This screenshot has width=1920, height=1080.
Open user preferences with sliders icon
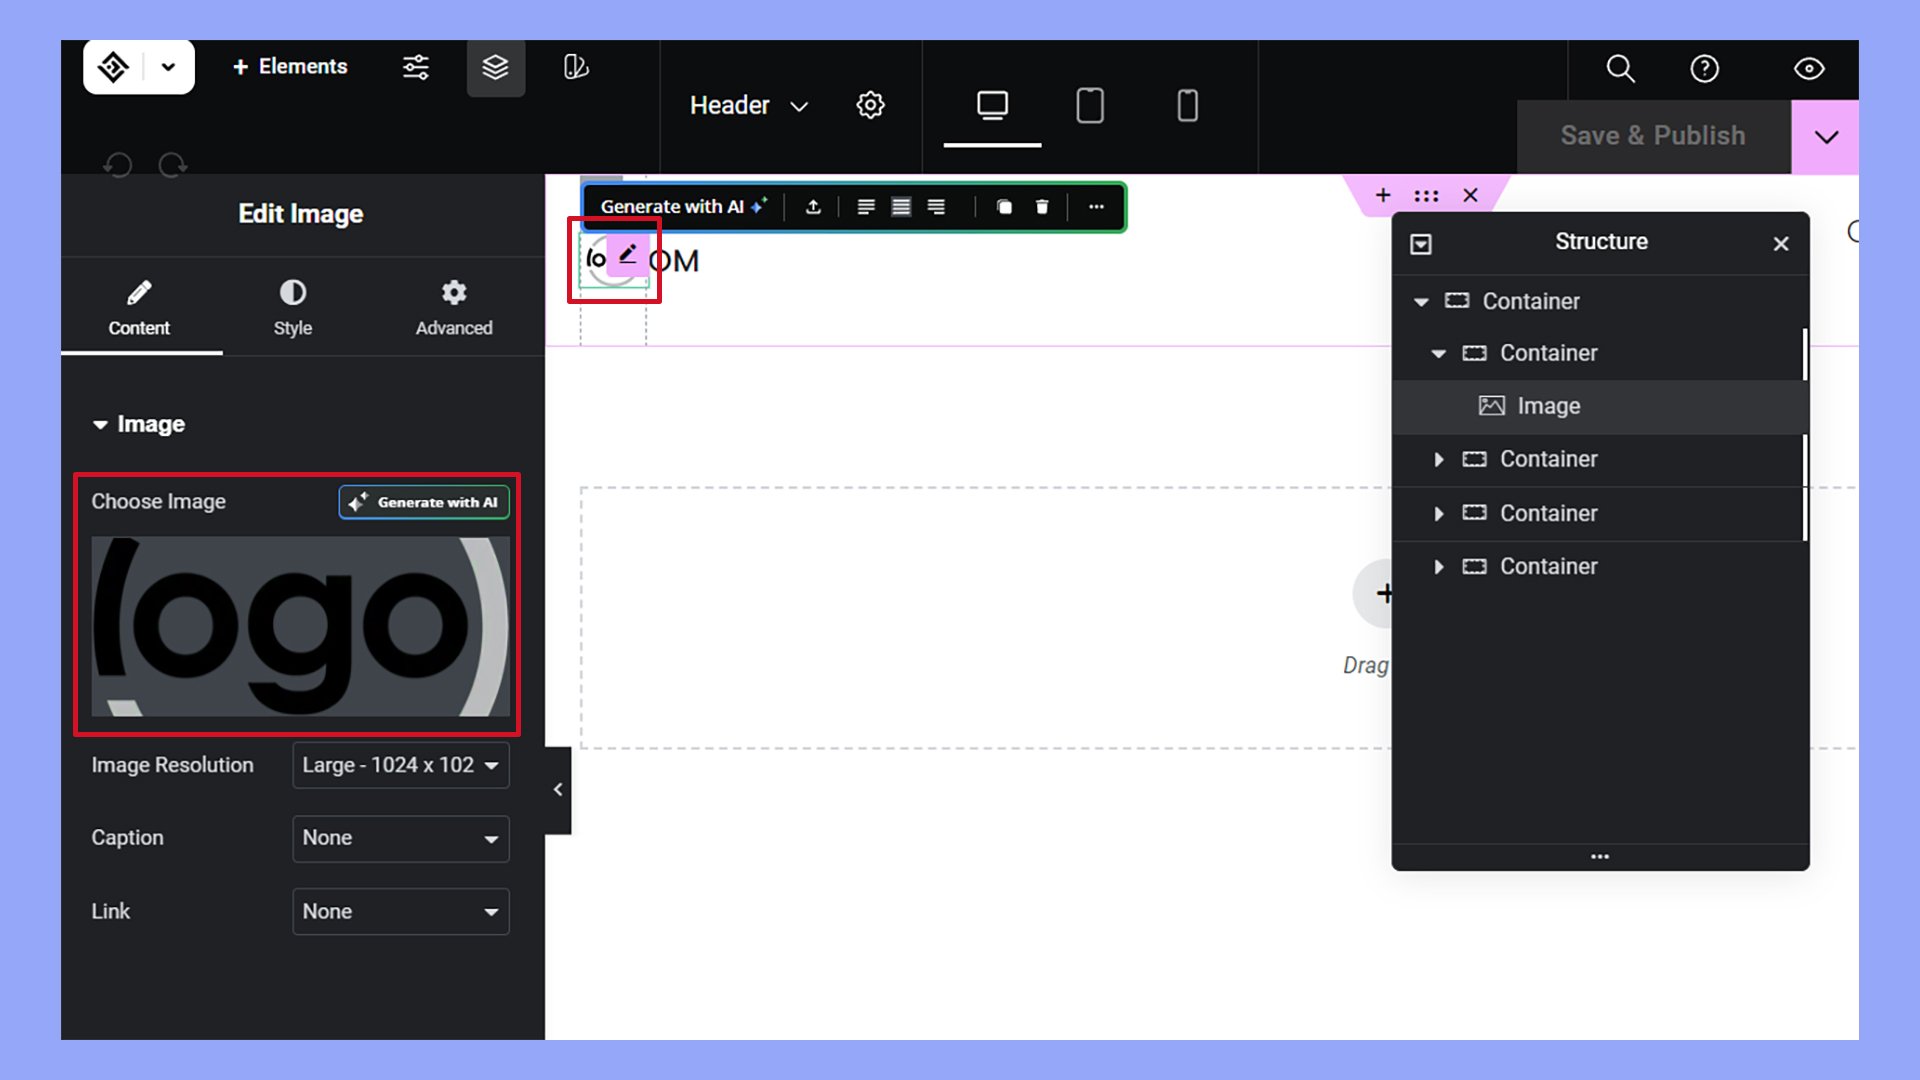click(x=415, y=67)
